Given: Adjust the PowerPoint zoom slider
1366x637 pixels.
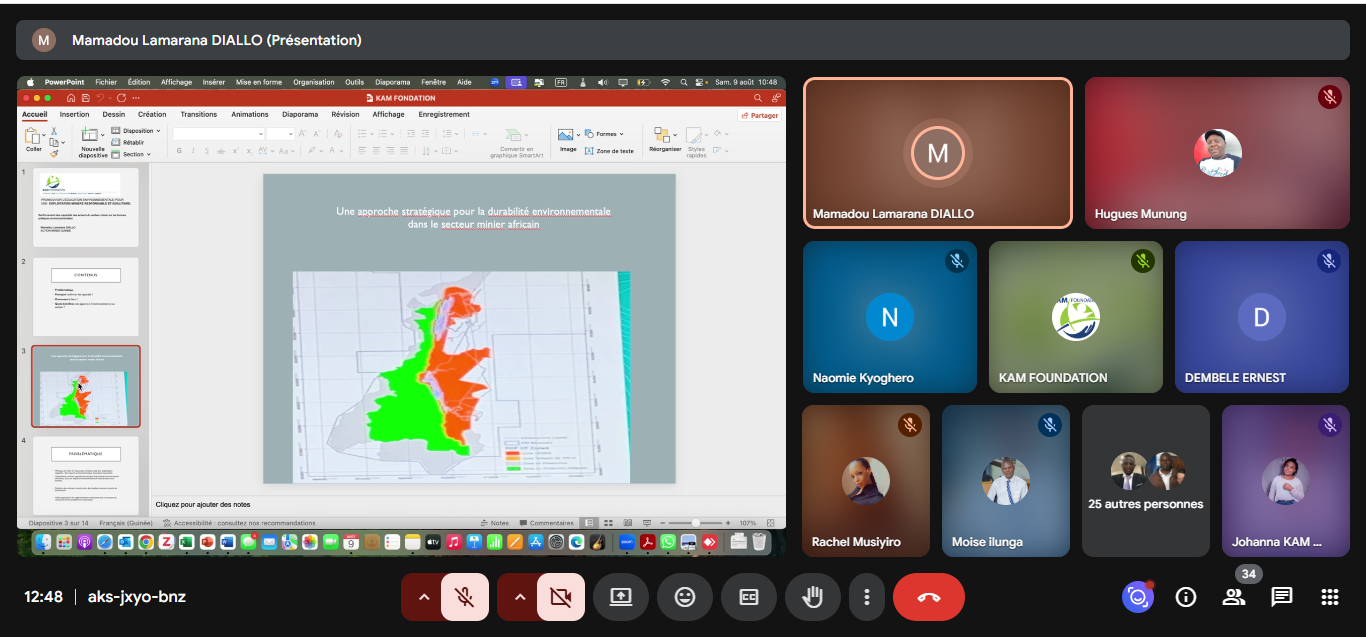Looking at the screenshot, I should coord(696,523).
